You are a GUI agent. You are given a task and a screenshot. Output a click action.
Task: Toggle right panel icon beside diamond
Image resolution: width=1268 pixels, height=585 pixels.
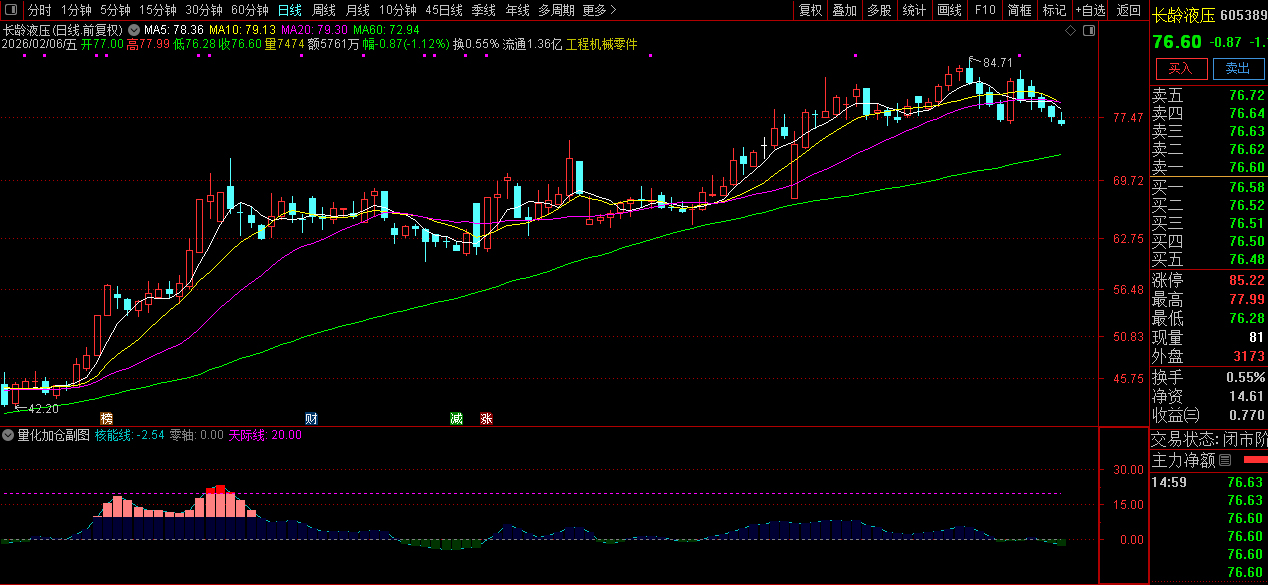[x=1089, y=31]
